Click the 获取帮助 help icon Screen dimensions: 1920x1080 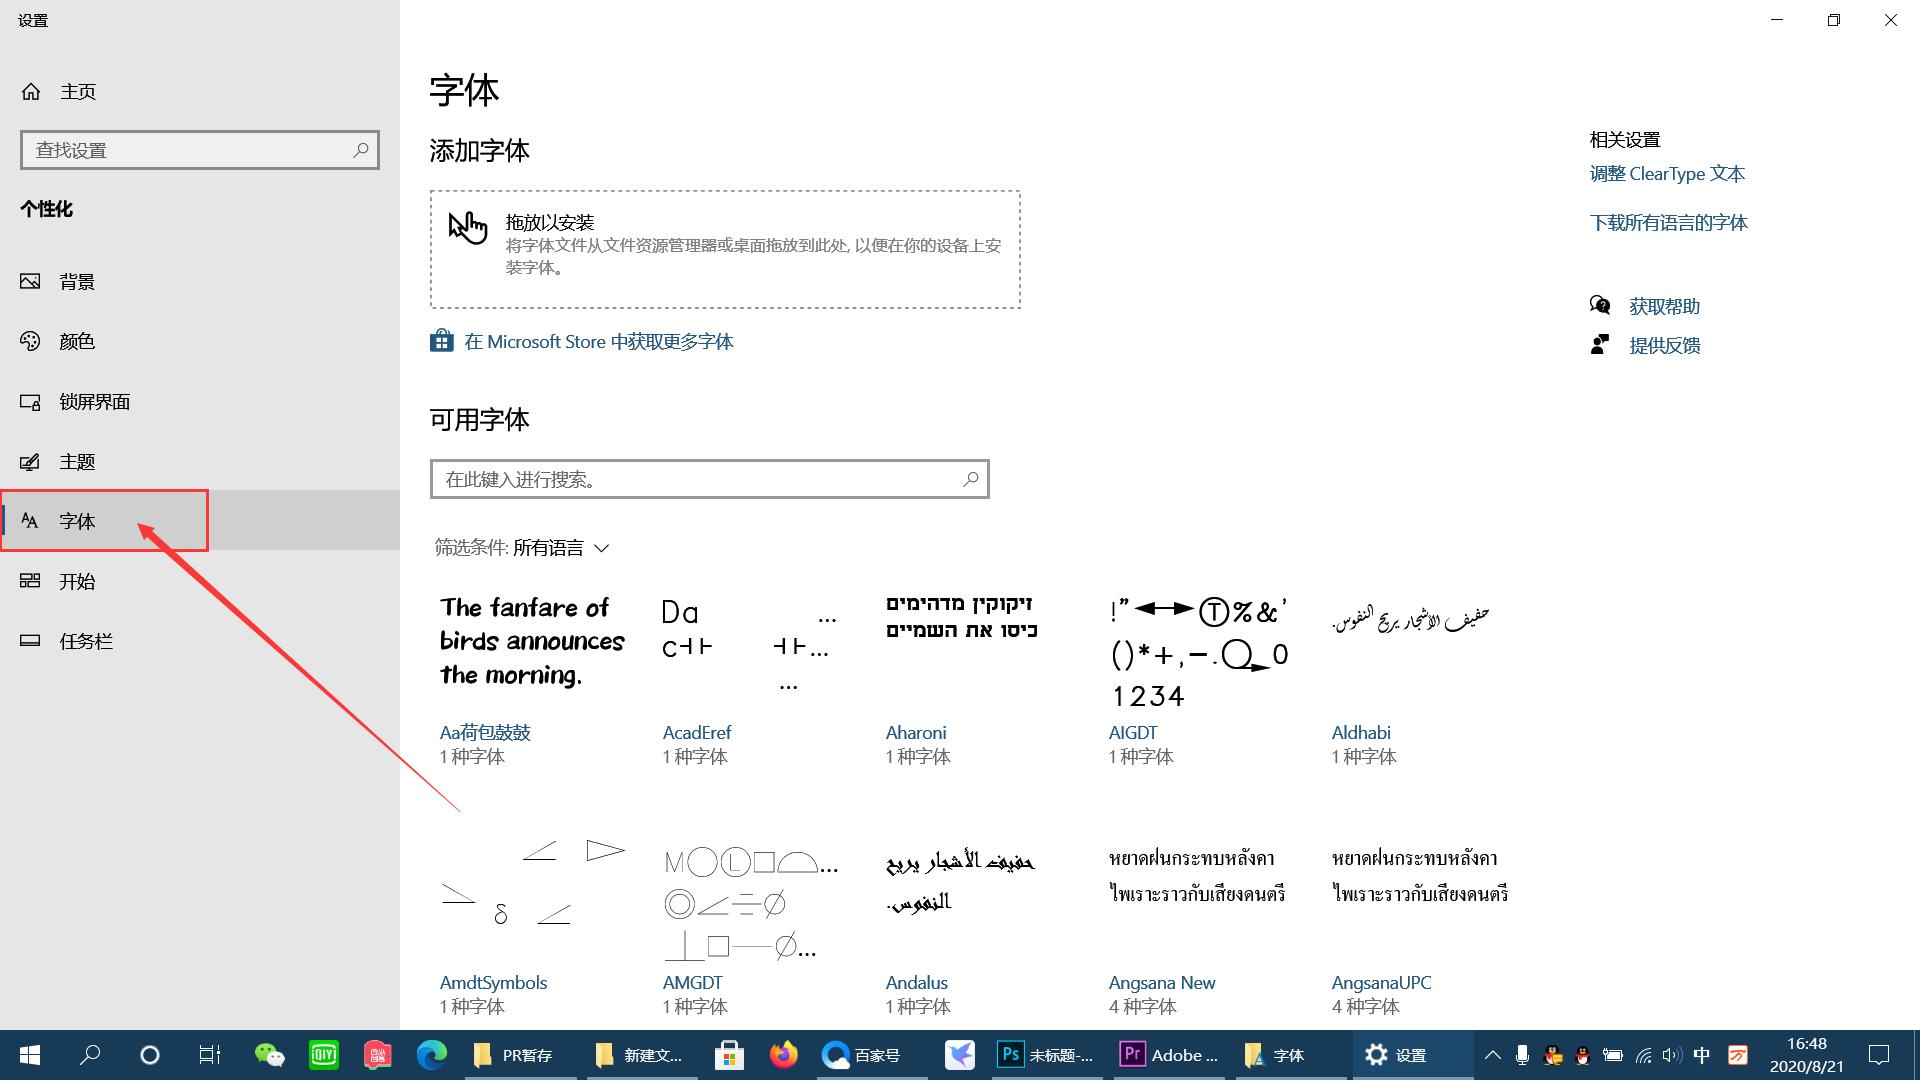click(x=1600, y=306)
